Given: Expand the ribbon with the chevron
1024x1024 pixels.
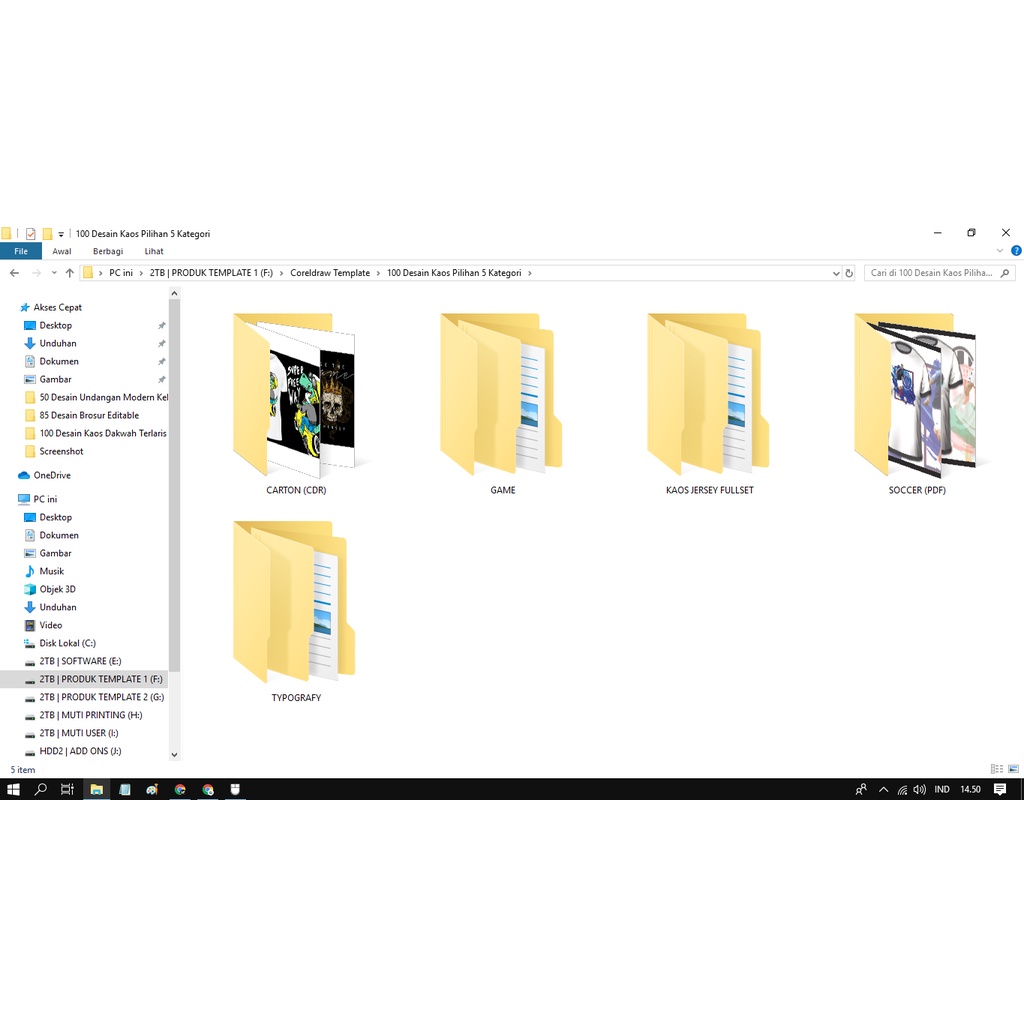Looking at the screenshot, I should click(x=1000, y=251).
